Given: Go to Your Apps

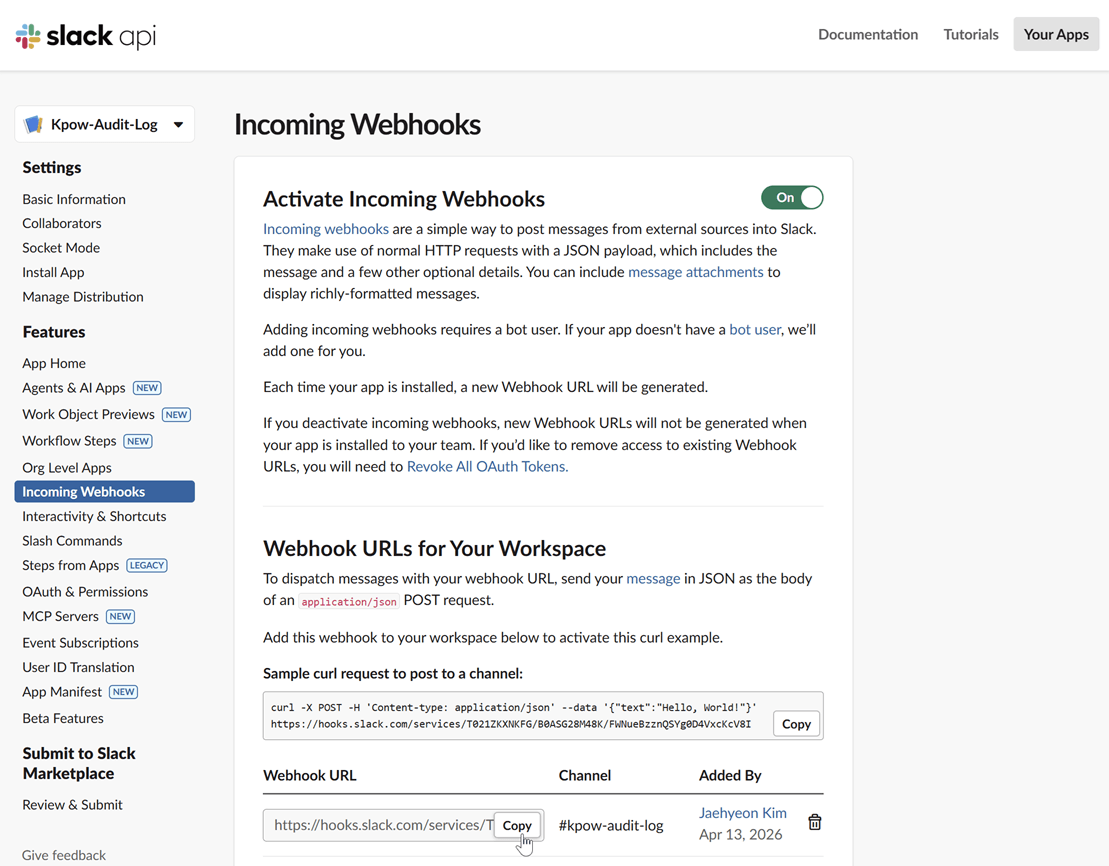Looking at the screenshot, I should point(1056,34).
